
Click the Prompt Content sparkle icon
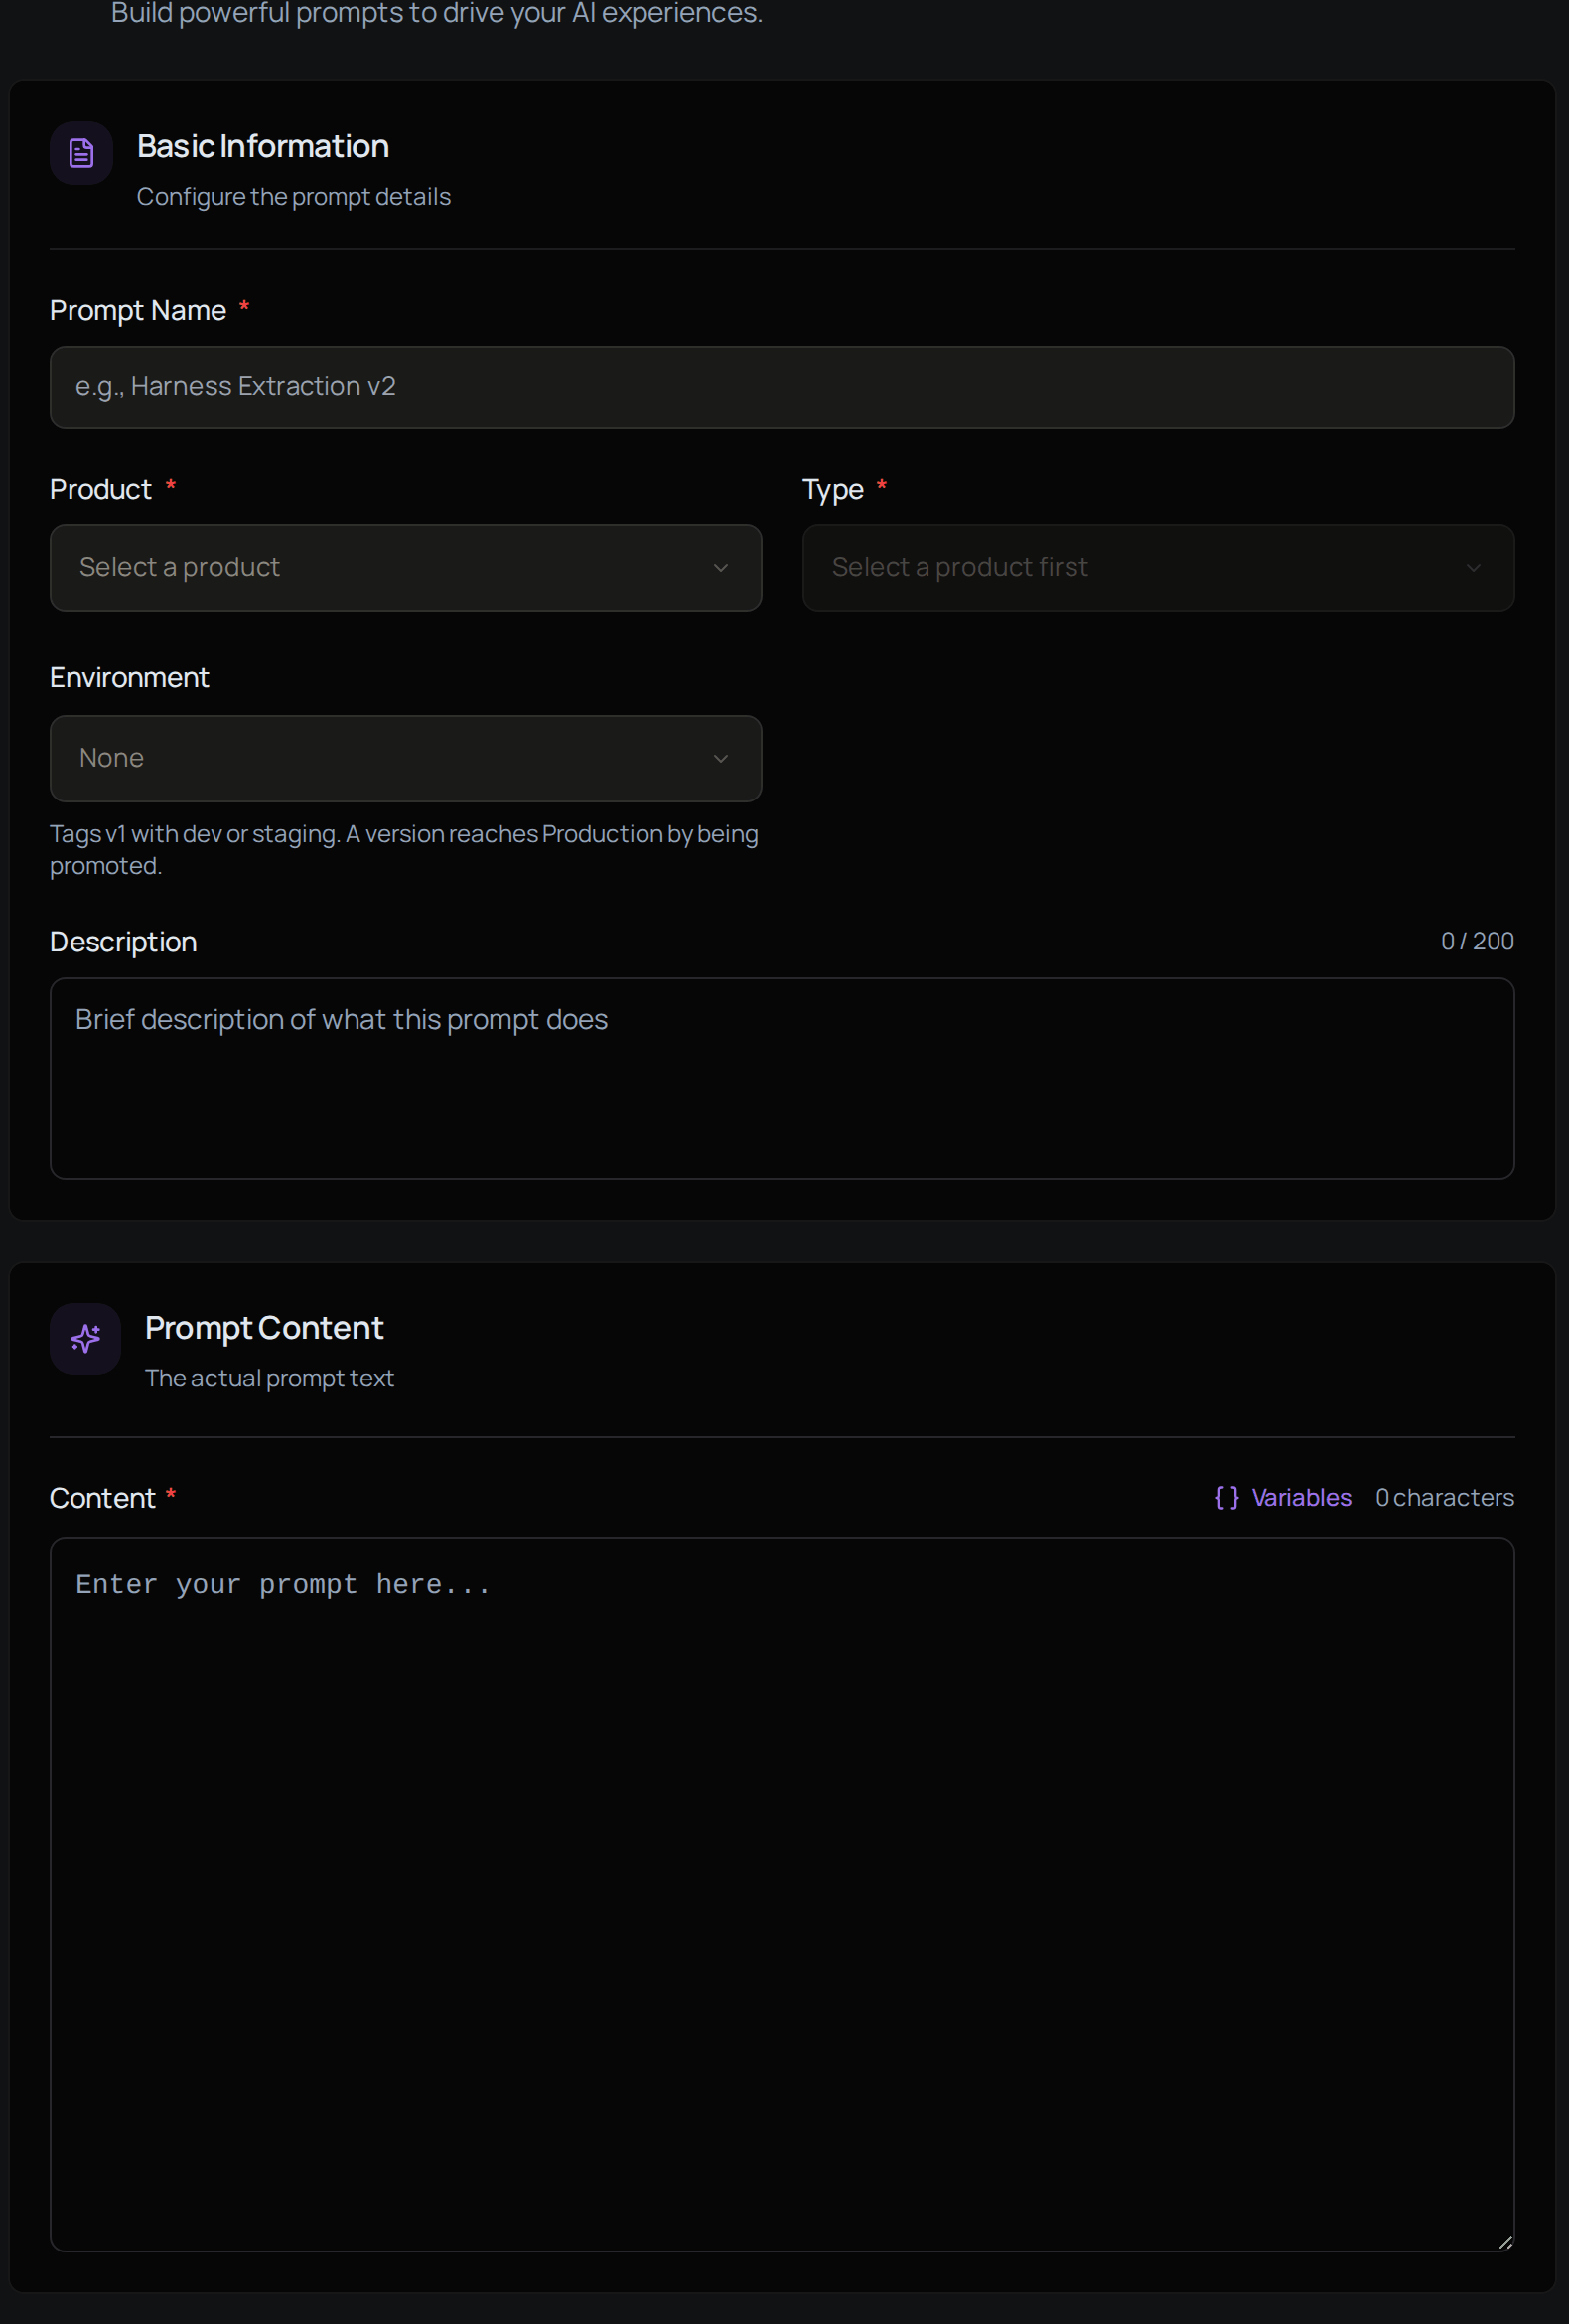click(85, 1338)
